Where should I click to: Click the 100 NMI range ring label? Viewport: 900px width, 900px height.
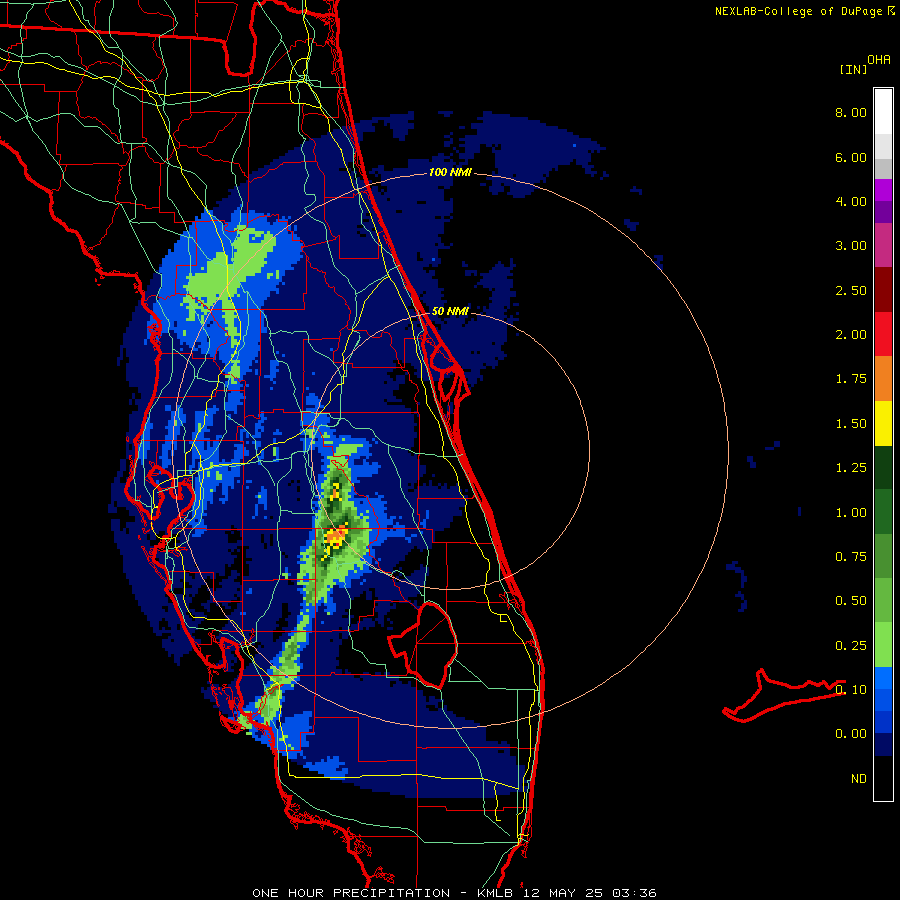(450, 172)
